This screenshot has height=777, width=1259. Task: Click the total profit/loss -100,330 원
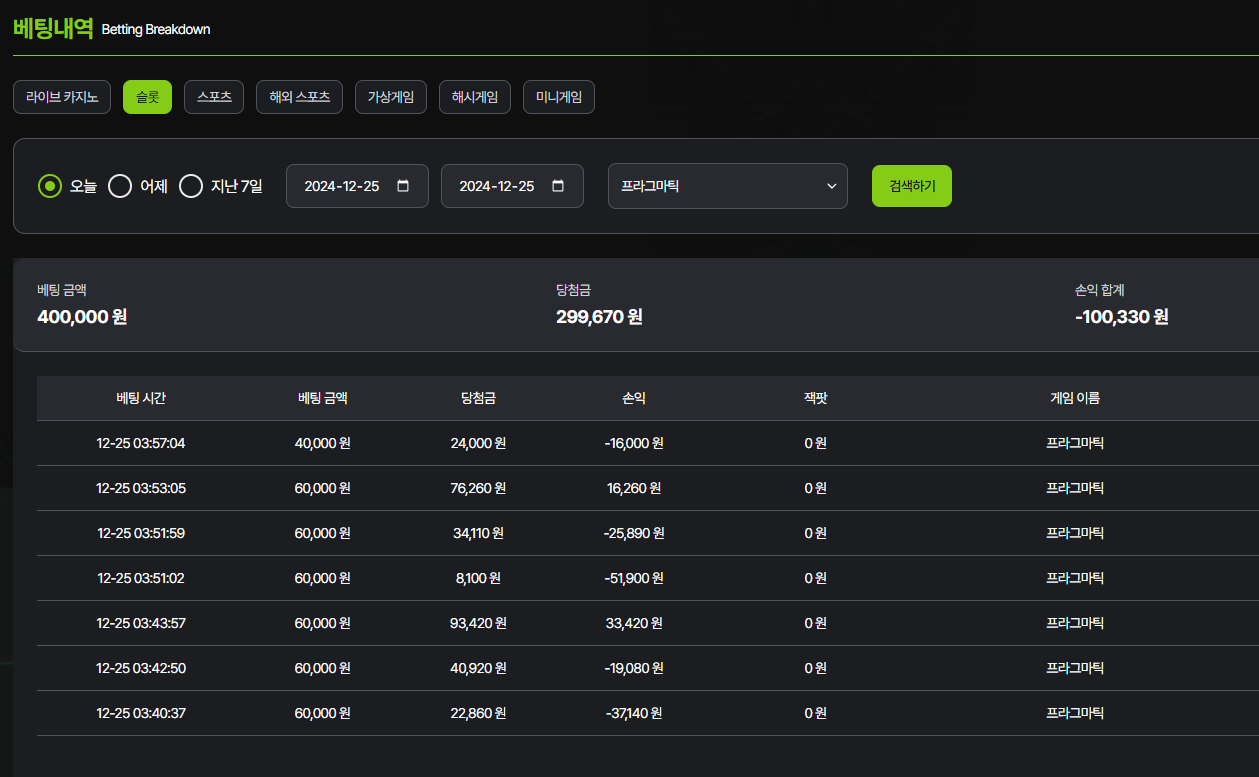click(1122, 317)
